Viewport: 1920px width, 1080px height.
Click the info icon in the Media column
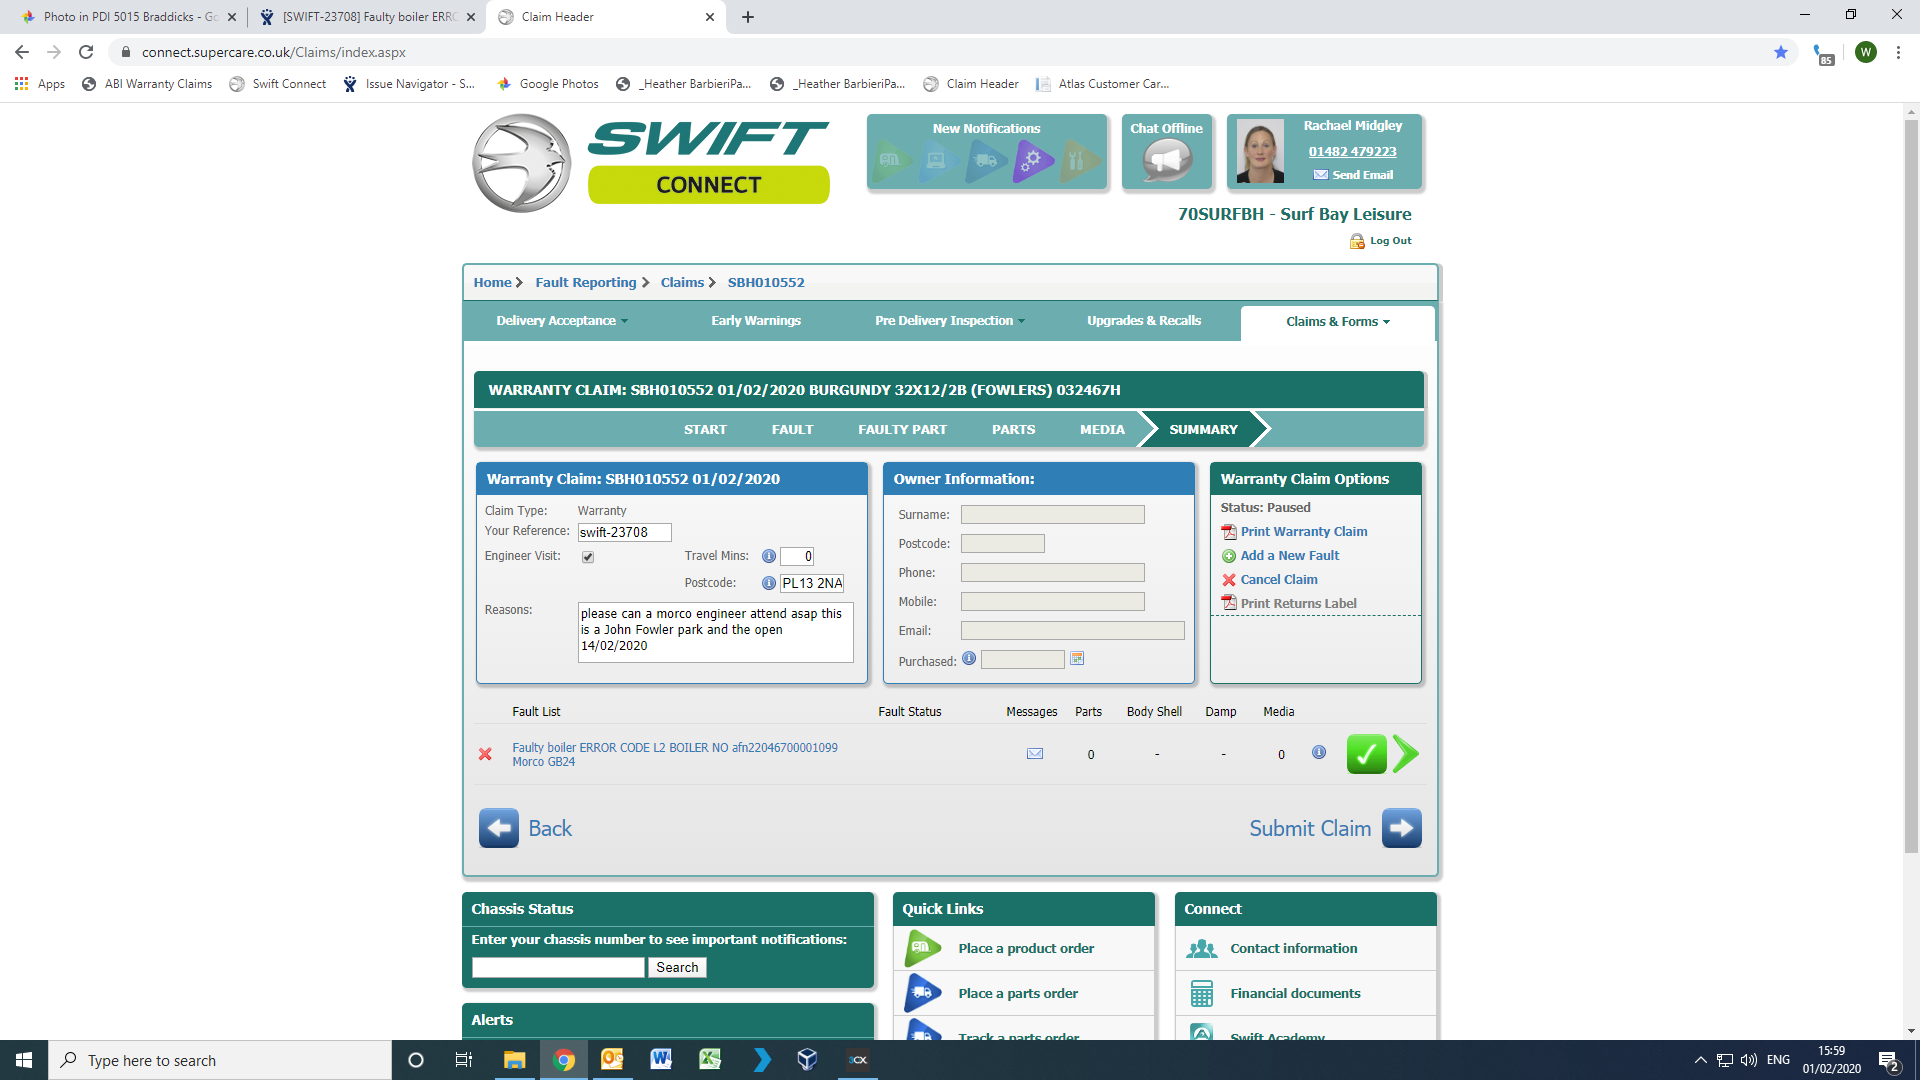click(x=1319, y=752)
